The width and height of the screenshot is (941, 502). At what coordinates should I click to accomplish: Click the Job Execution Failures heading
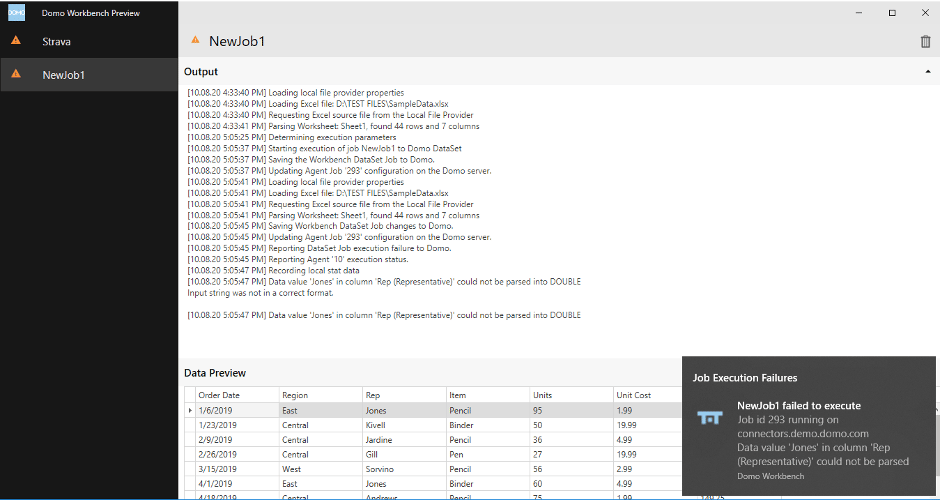(x=745, y=378)
